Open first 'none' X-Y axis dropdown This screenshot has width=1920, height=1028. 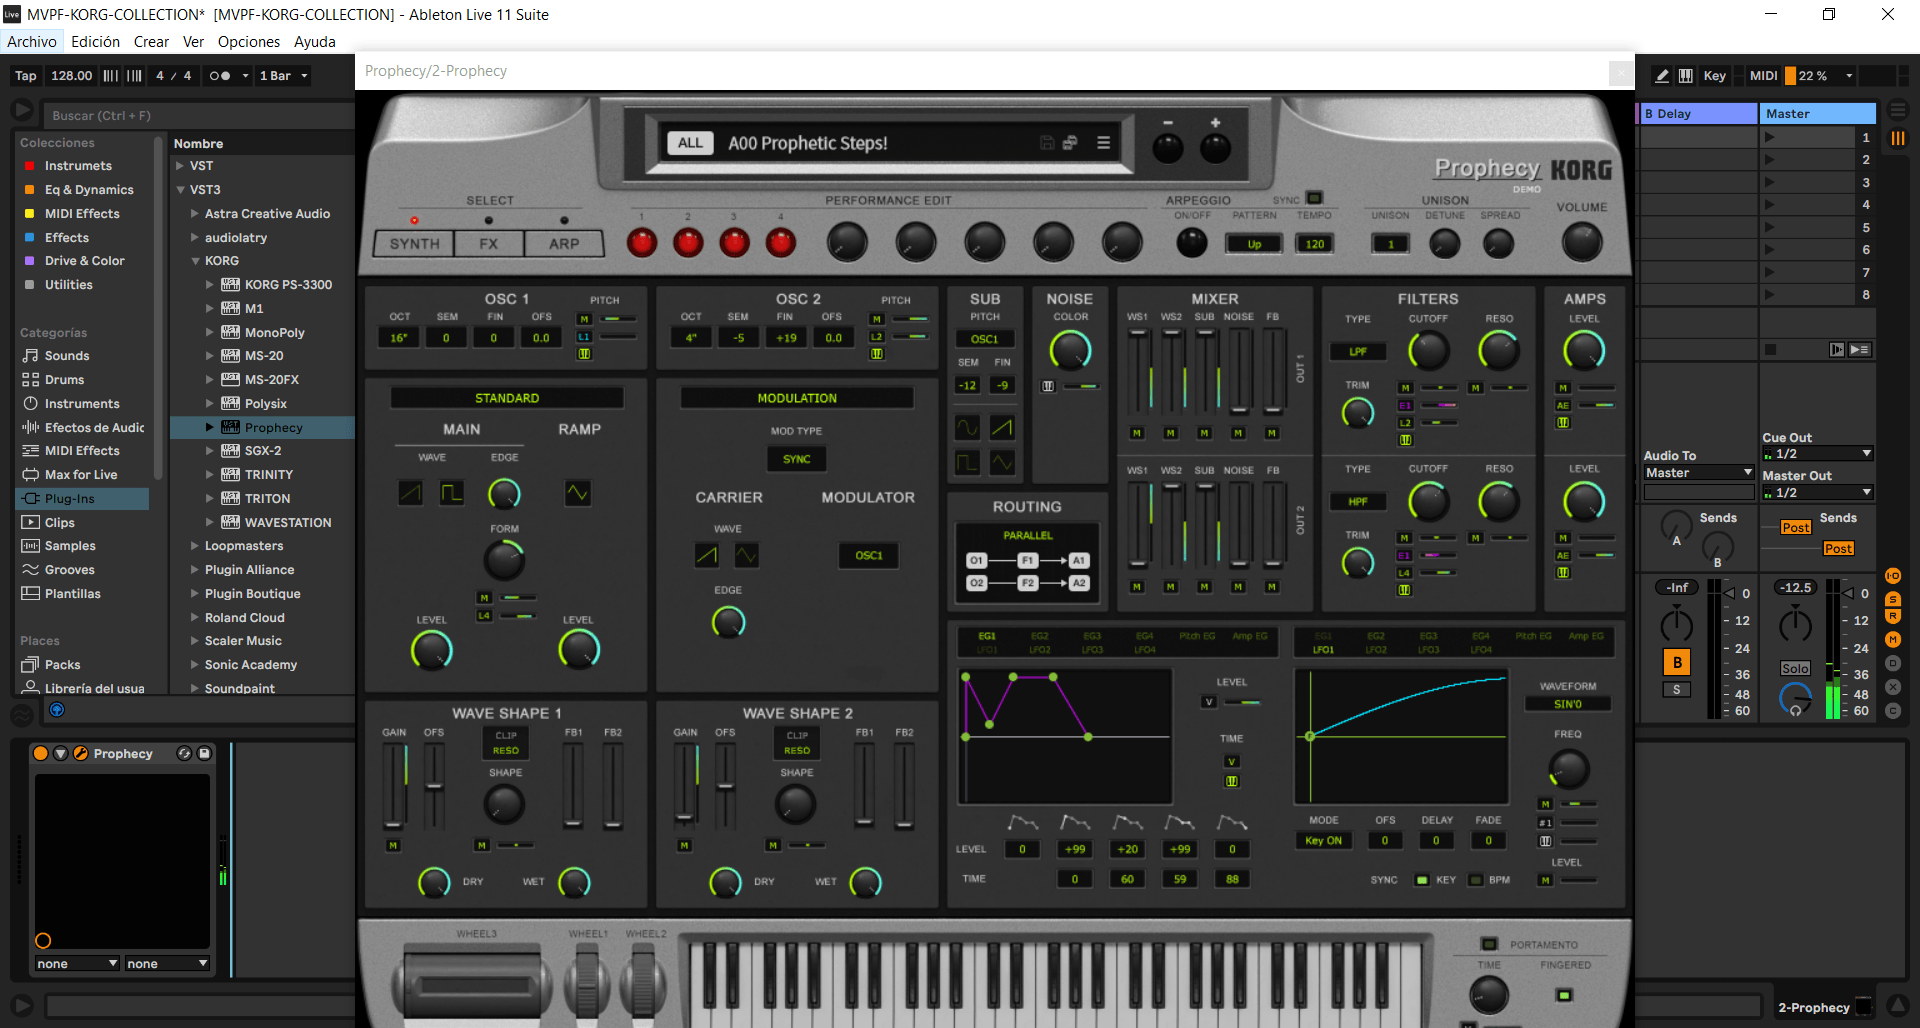click(x=76, y=963)
